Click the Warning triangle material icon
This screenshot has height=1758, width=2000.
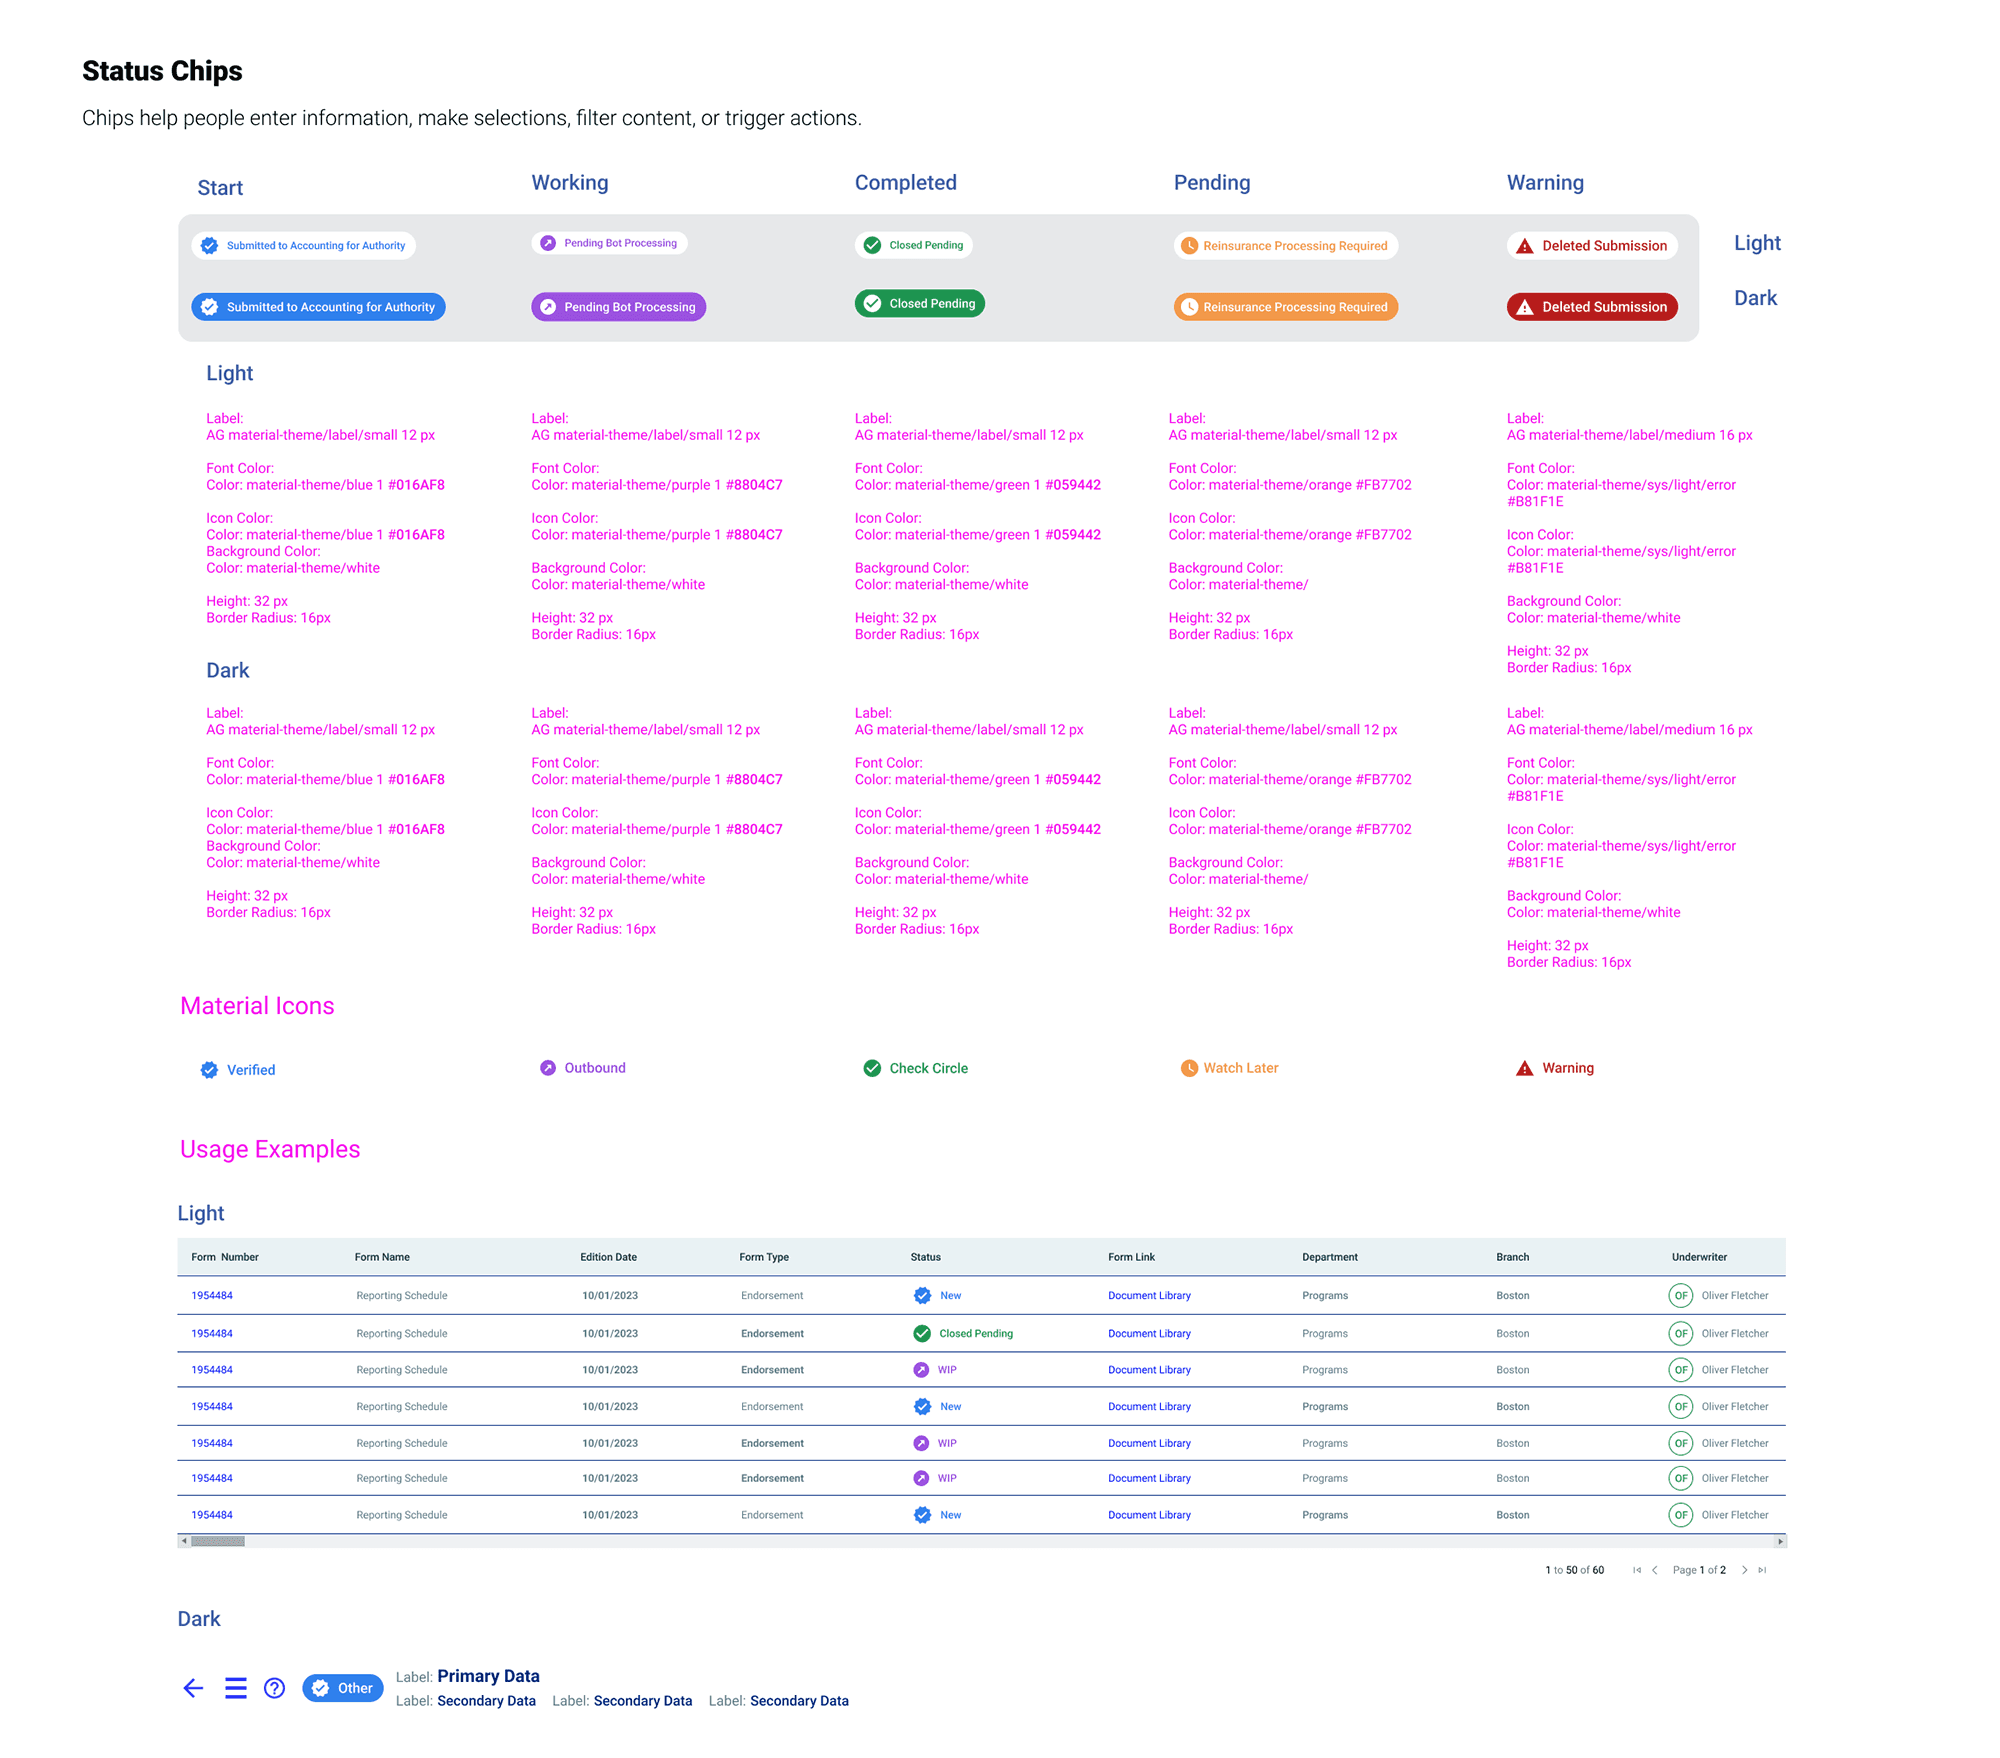tap(1524, 1068)
